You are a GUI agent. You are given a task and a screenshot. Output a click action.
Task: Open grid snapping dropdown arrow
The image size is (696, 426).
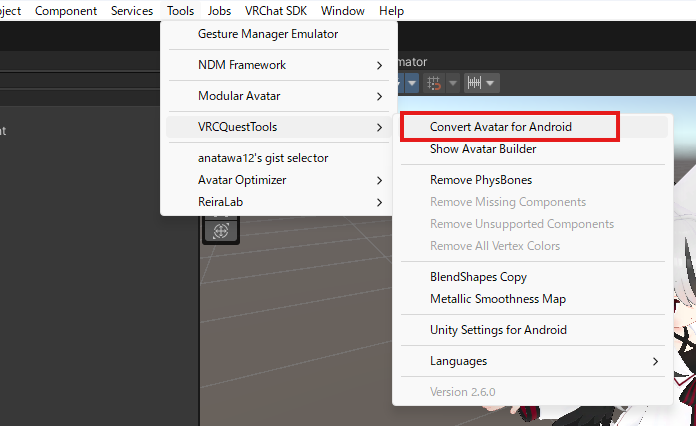453,83
